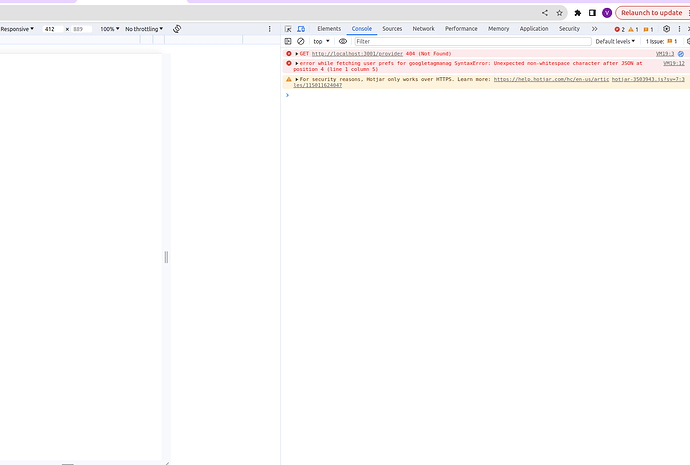Open the Security tab
690x465 pixels.
point(569,29)
